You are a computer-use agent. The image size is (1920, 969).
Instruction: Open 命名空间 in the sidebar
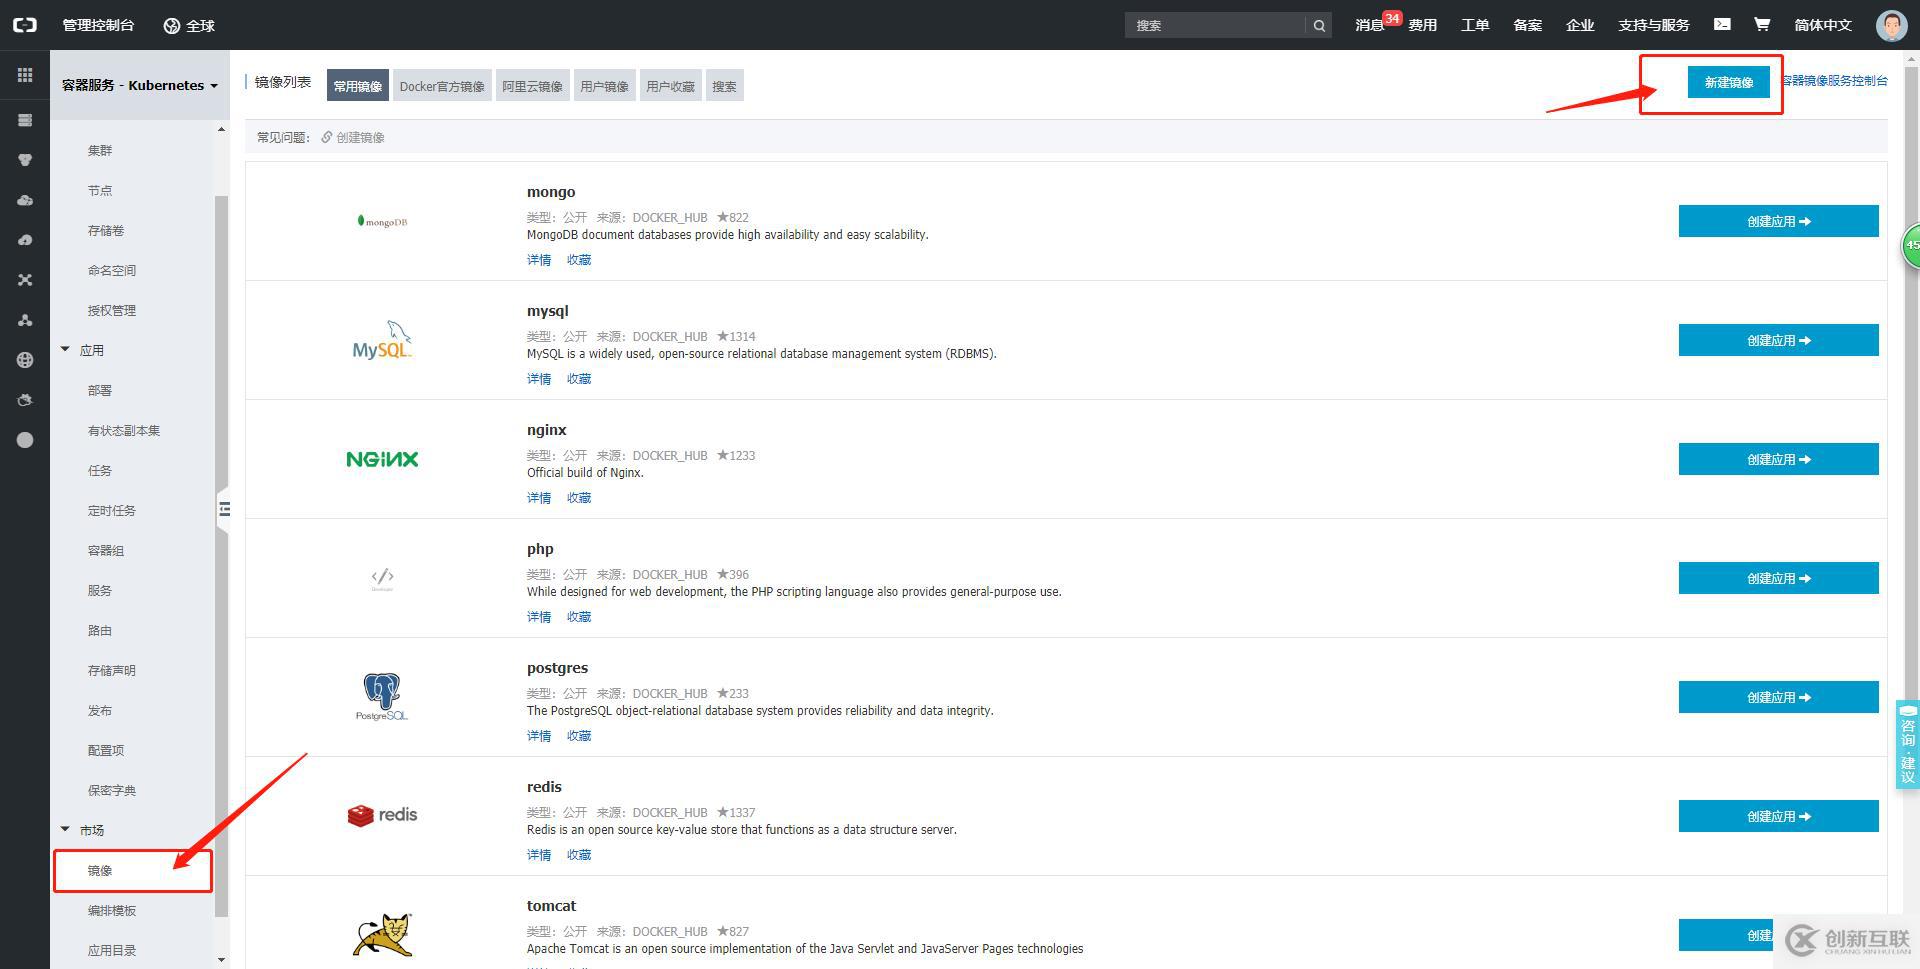click(x=112, y=270)
